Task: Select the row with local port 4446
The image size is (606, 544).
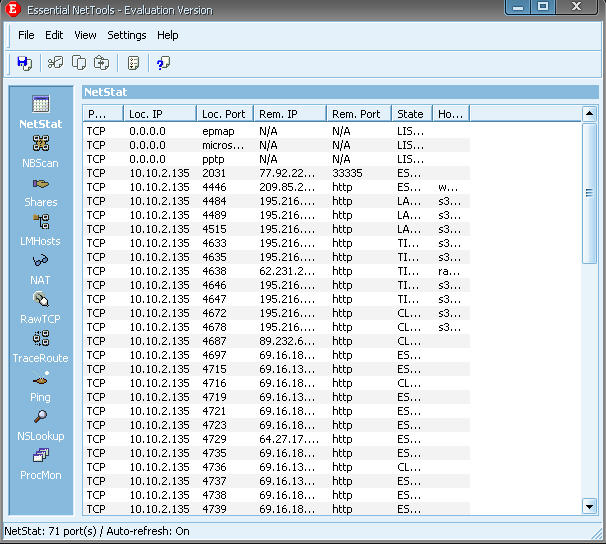Action: coord(277,187)
